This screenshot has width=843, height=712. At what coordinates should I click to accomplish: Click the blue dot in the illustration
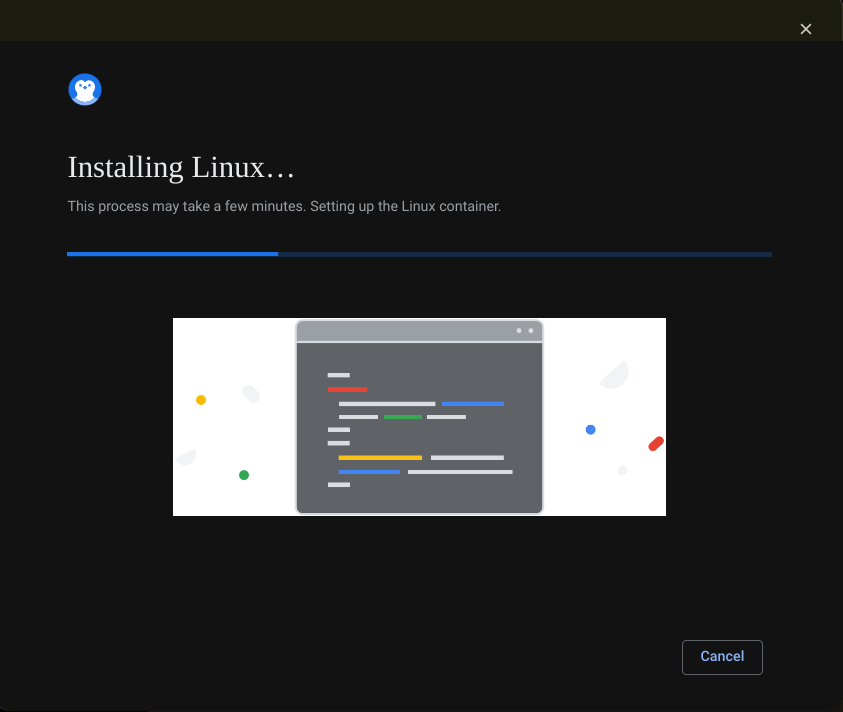tap(591, 430)
